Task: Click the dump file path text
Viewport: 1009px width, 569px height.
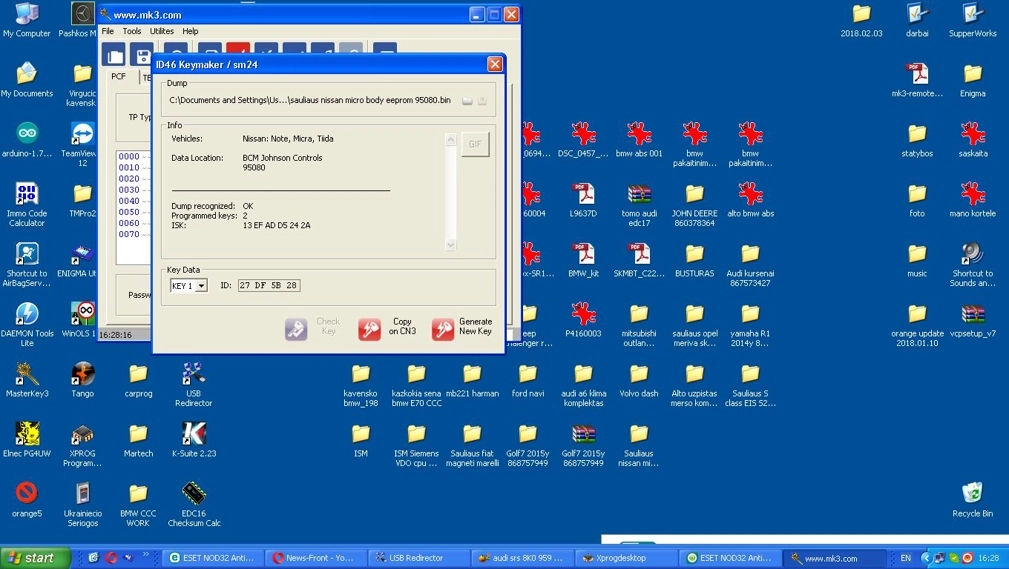Action: (x=310, y=100)
